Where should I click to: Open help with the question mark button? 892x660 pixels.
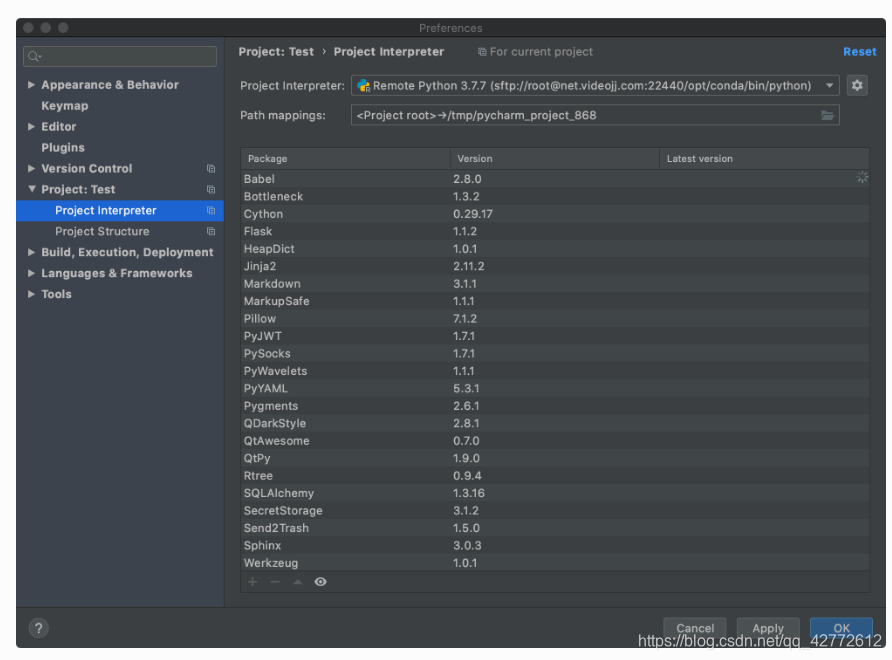tap(38, 628)
